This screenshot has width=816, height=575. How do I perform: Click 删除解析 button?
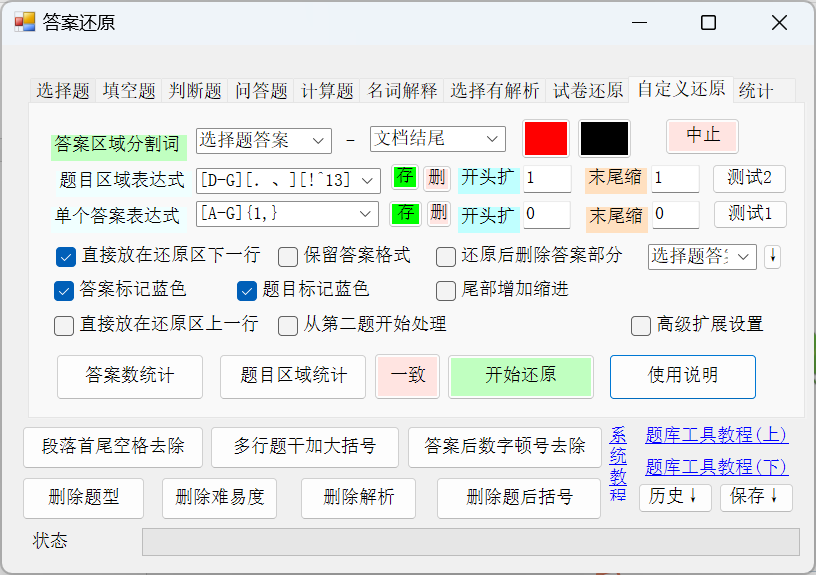click(359, 499)
